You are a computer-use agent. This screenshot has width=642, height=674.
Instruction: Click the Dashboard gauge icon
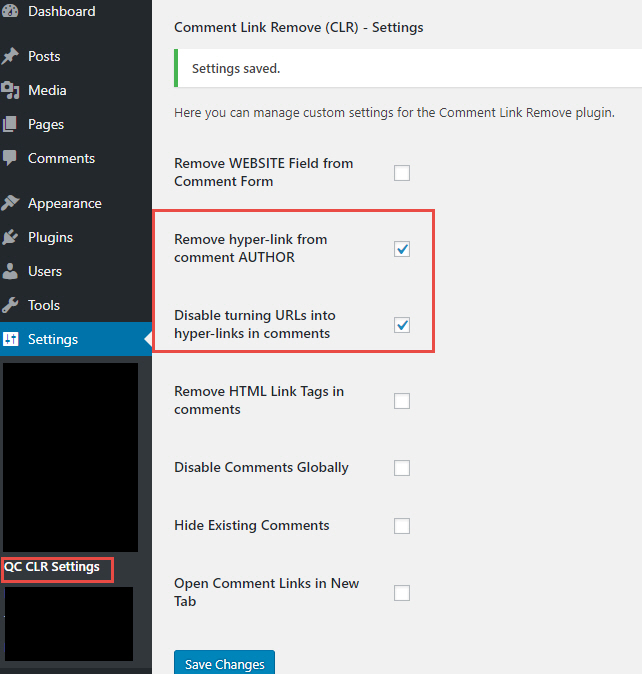[10, 12]
